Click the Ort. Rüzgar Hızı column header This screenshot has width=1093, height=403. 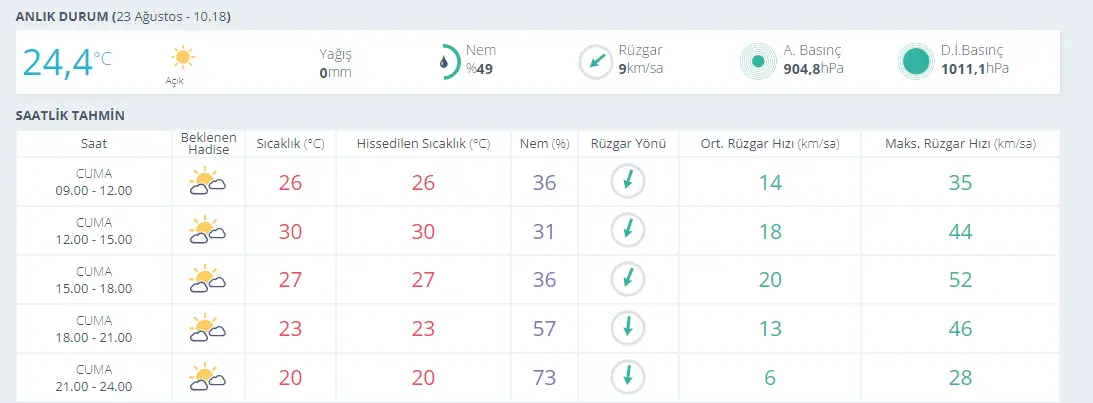769,144
